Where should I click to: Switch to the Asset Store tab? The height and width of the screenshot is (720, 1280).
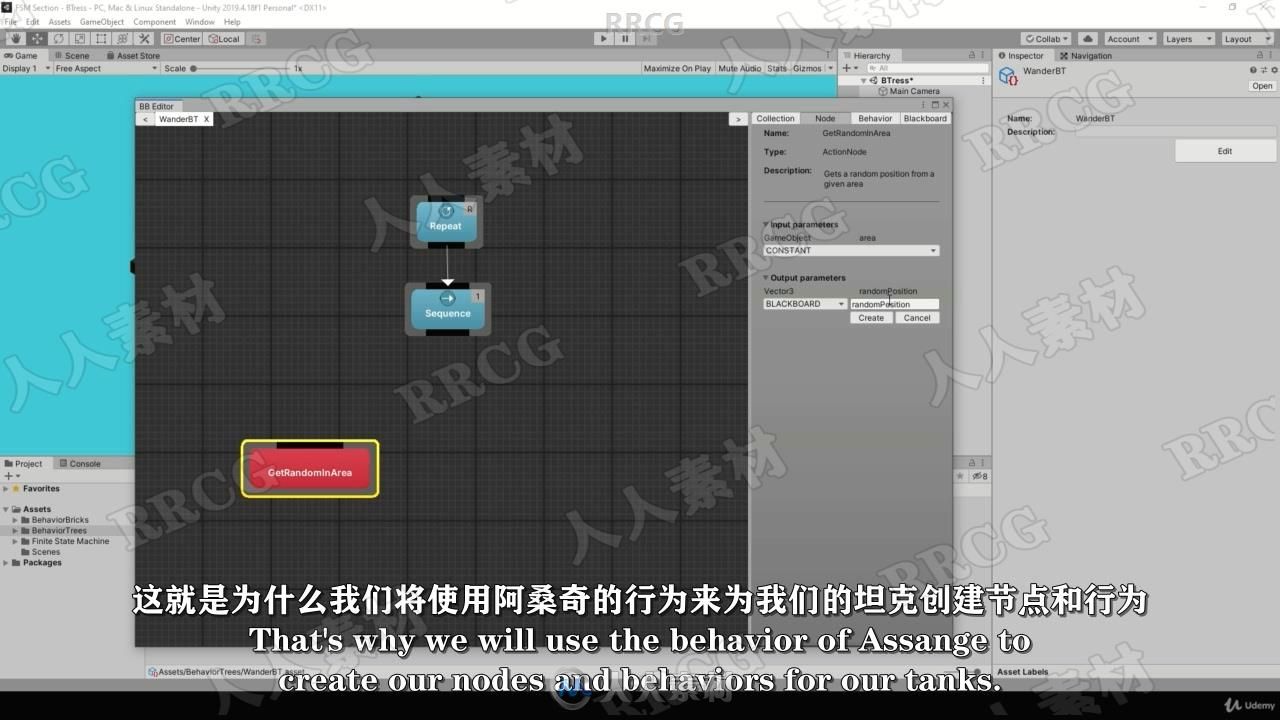[x=132, y=56]
